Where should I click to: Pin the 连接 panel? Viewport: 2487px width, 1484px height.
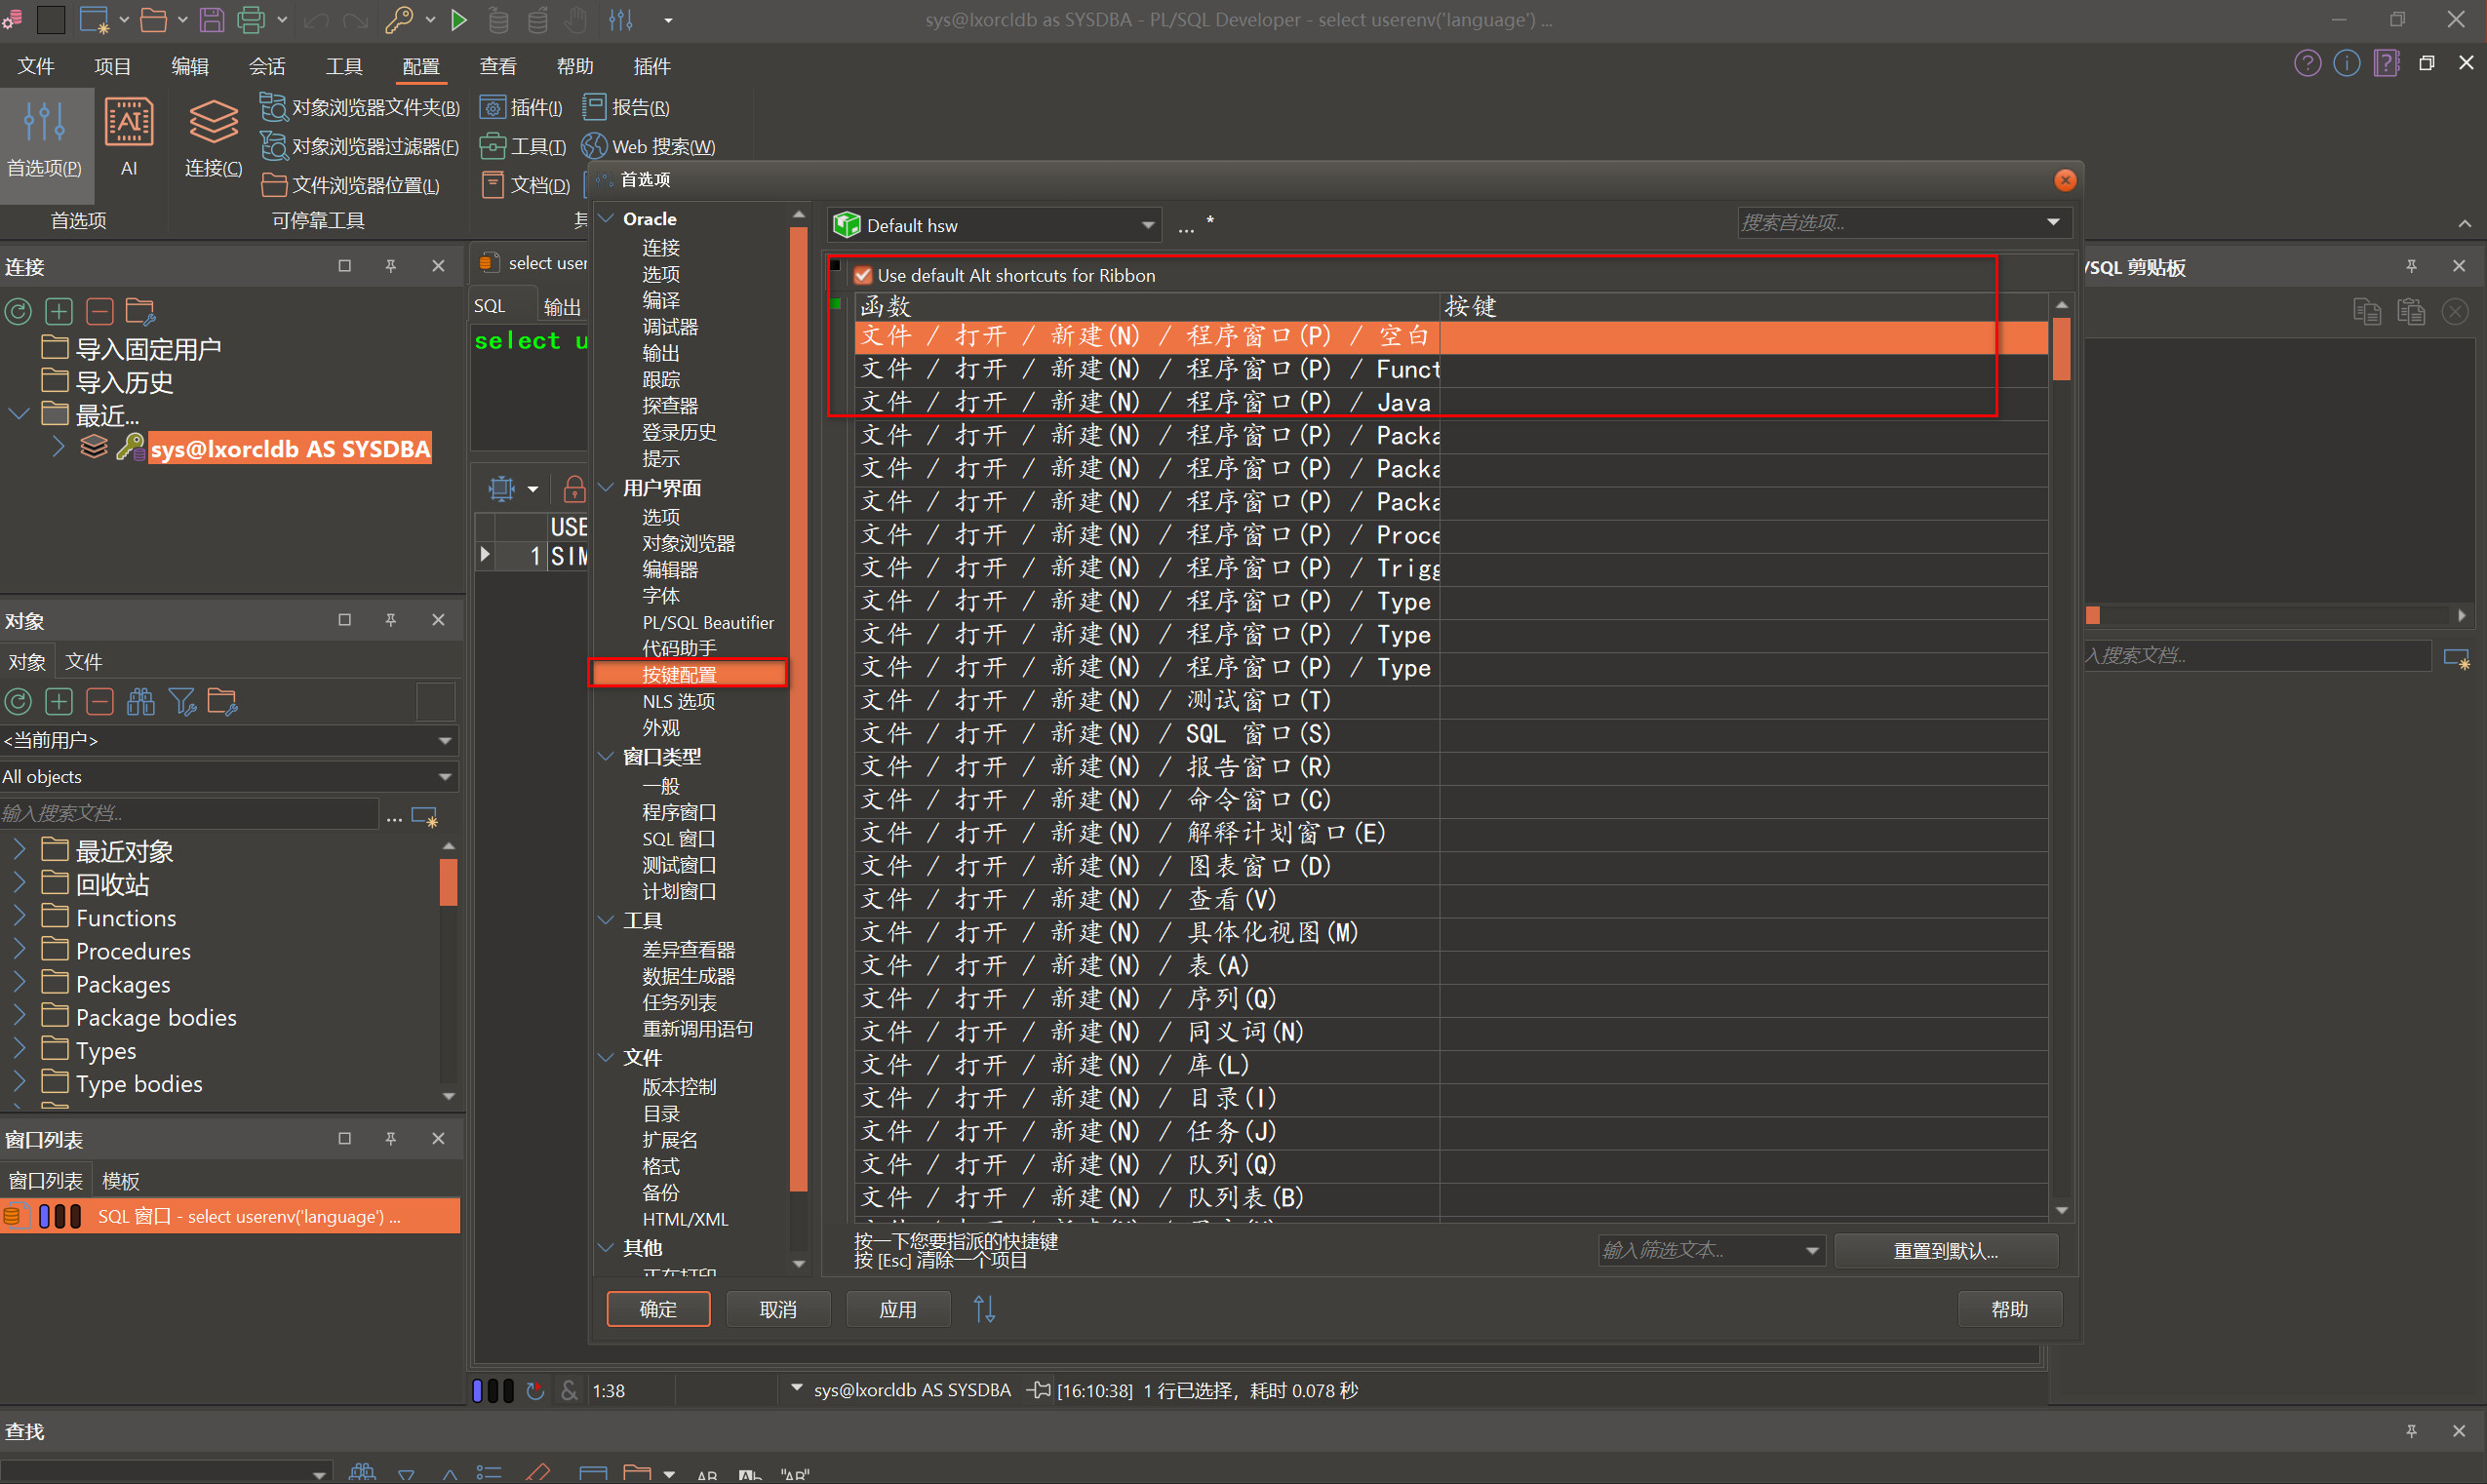(x=391, y=266)
